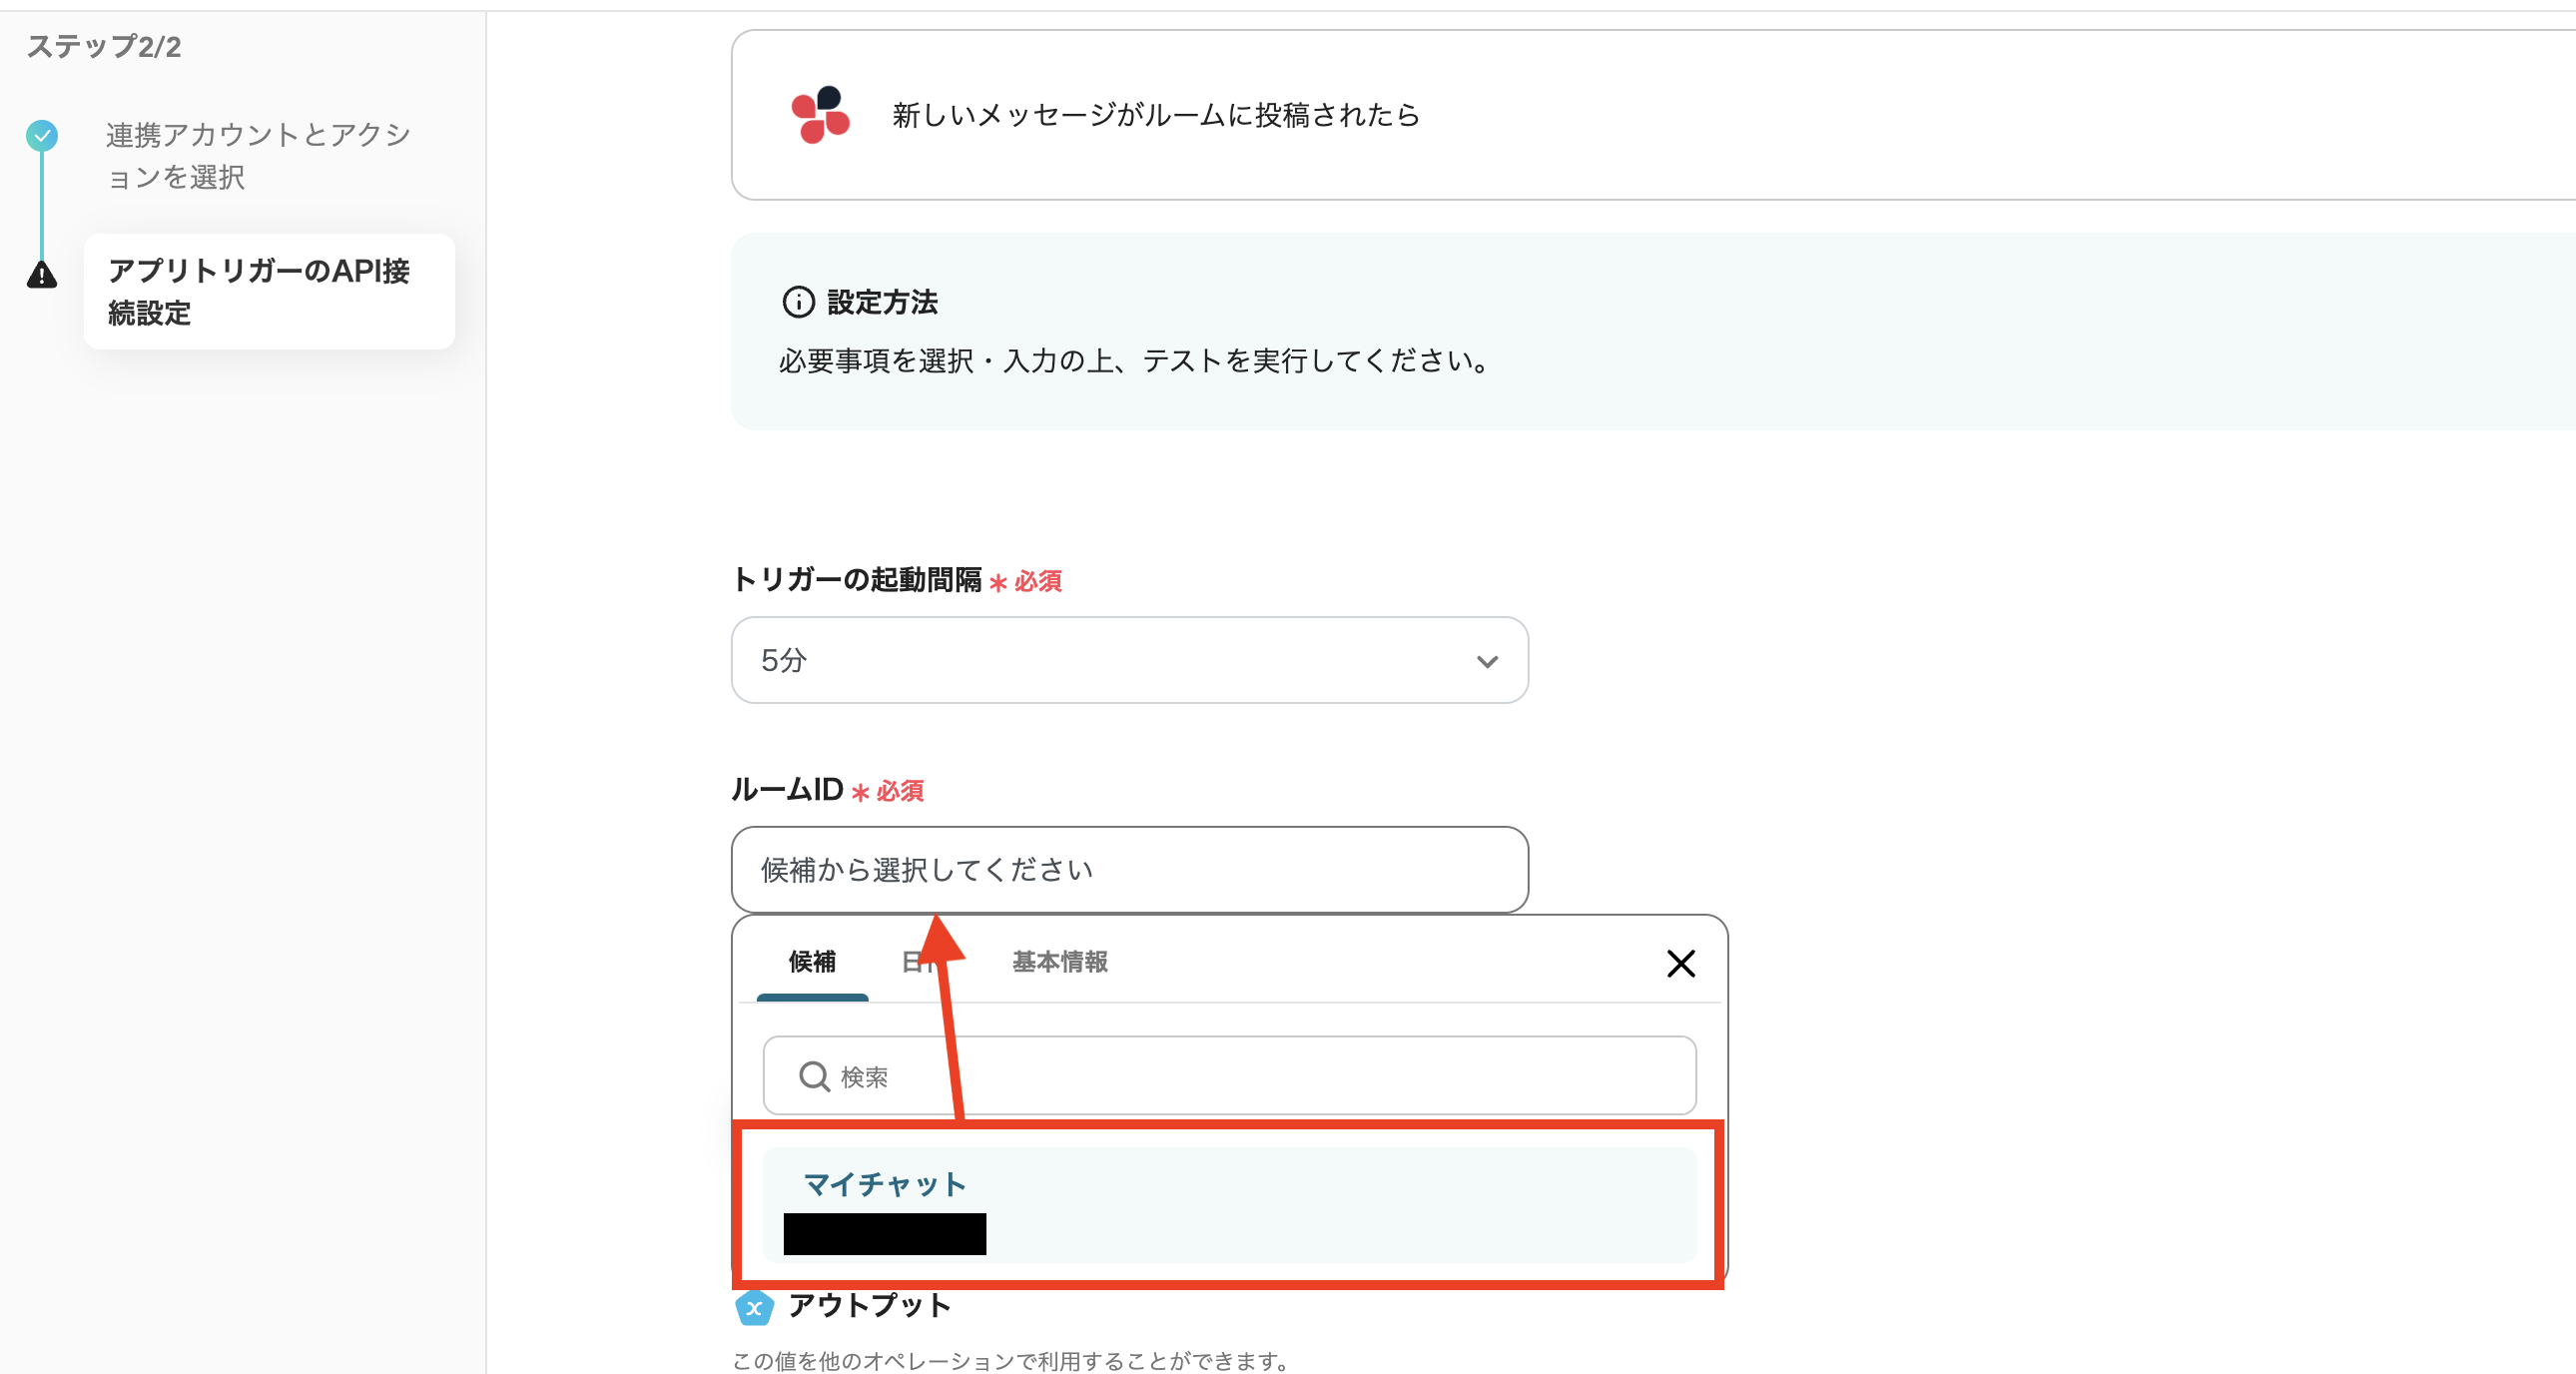
Task: Expand the 5分 dropdown chevron
Action: pos(1487,661)
